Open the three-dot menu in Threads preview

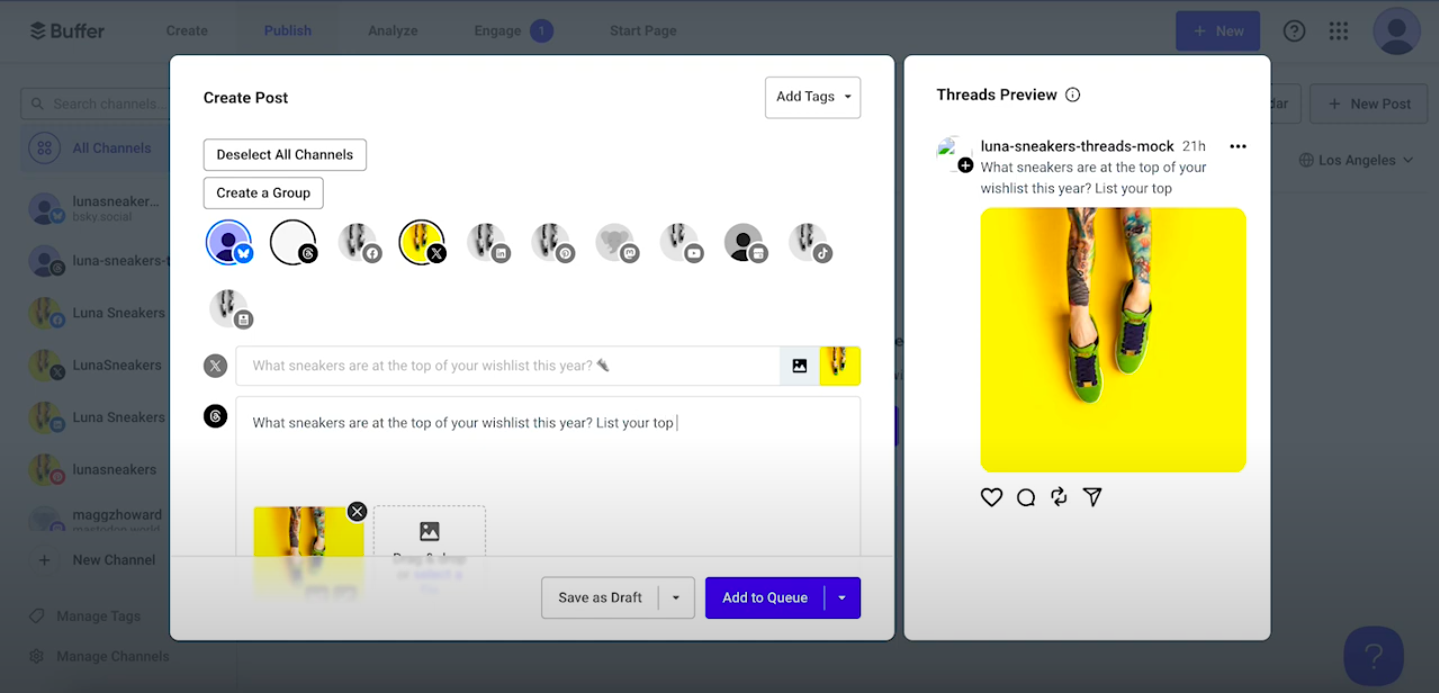click(1238, 146)
